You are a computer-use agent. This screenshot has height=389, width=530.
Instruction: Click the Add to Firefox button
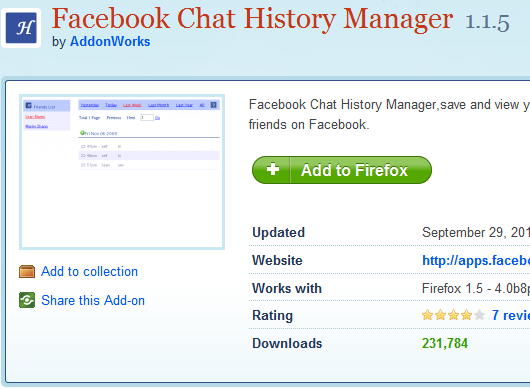[342, 170]
